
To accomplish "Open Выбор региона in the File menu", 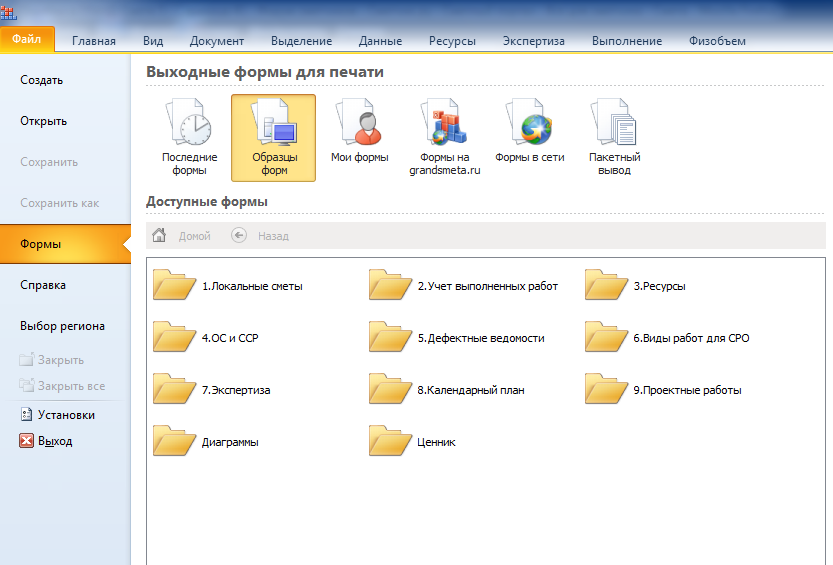I will click(65, 326).
